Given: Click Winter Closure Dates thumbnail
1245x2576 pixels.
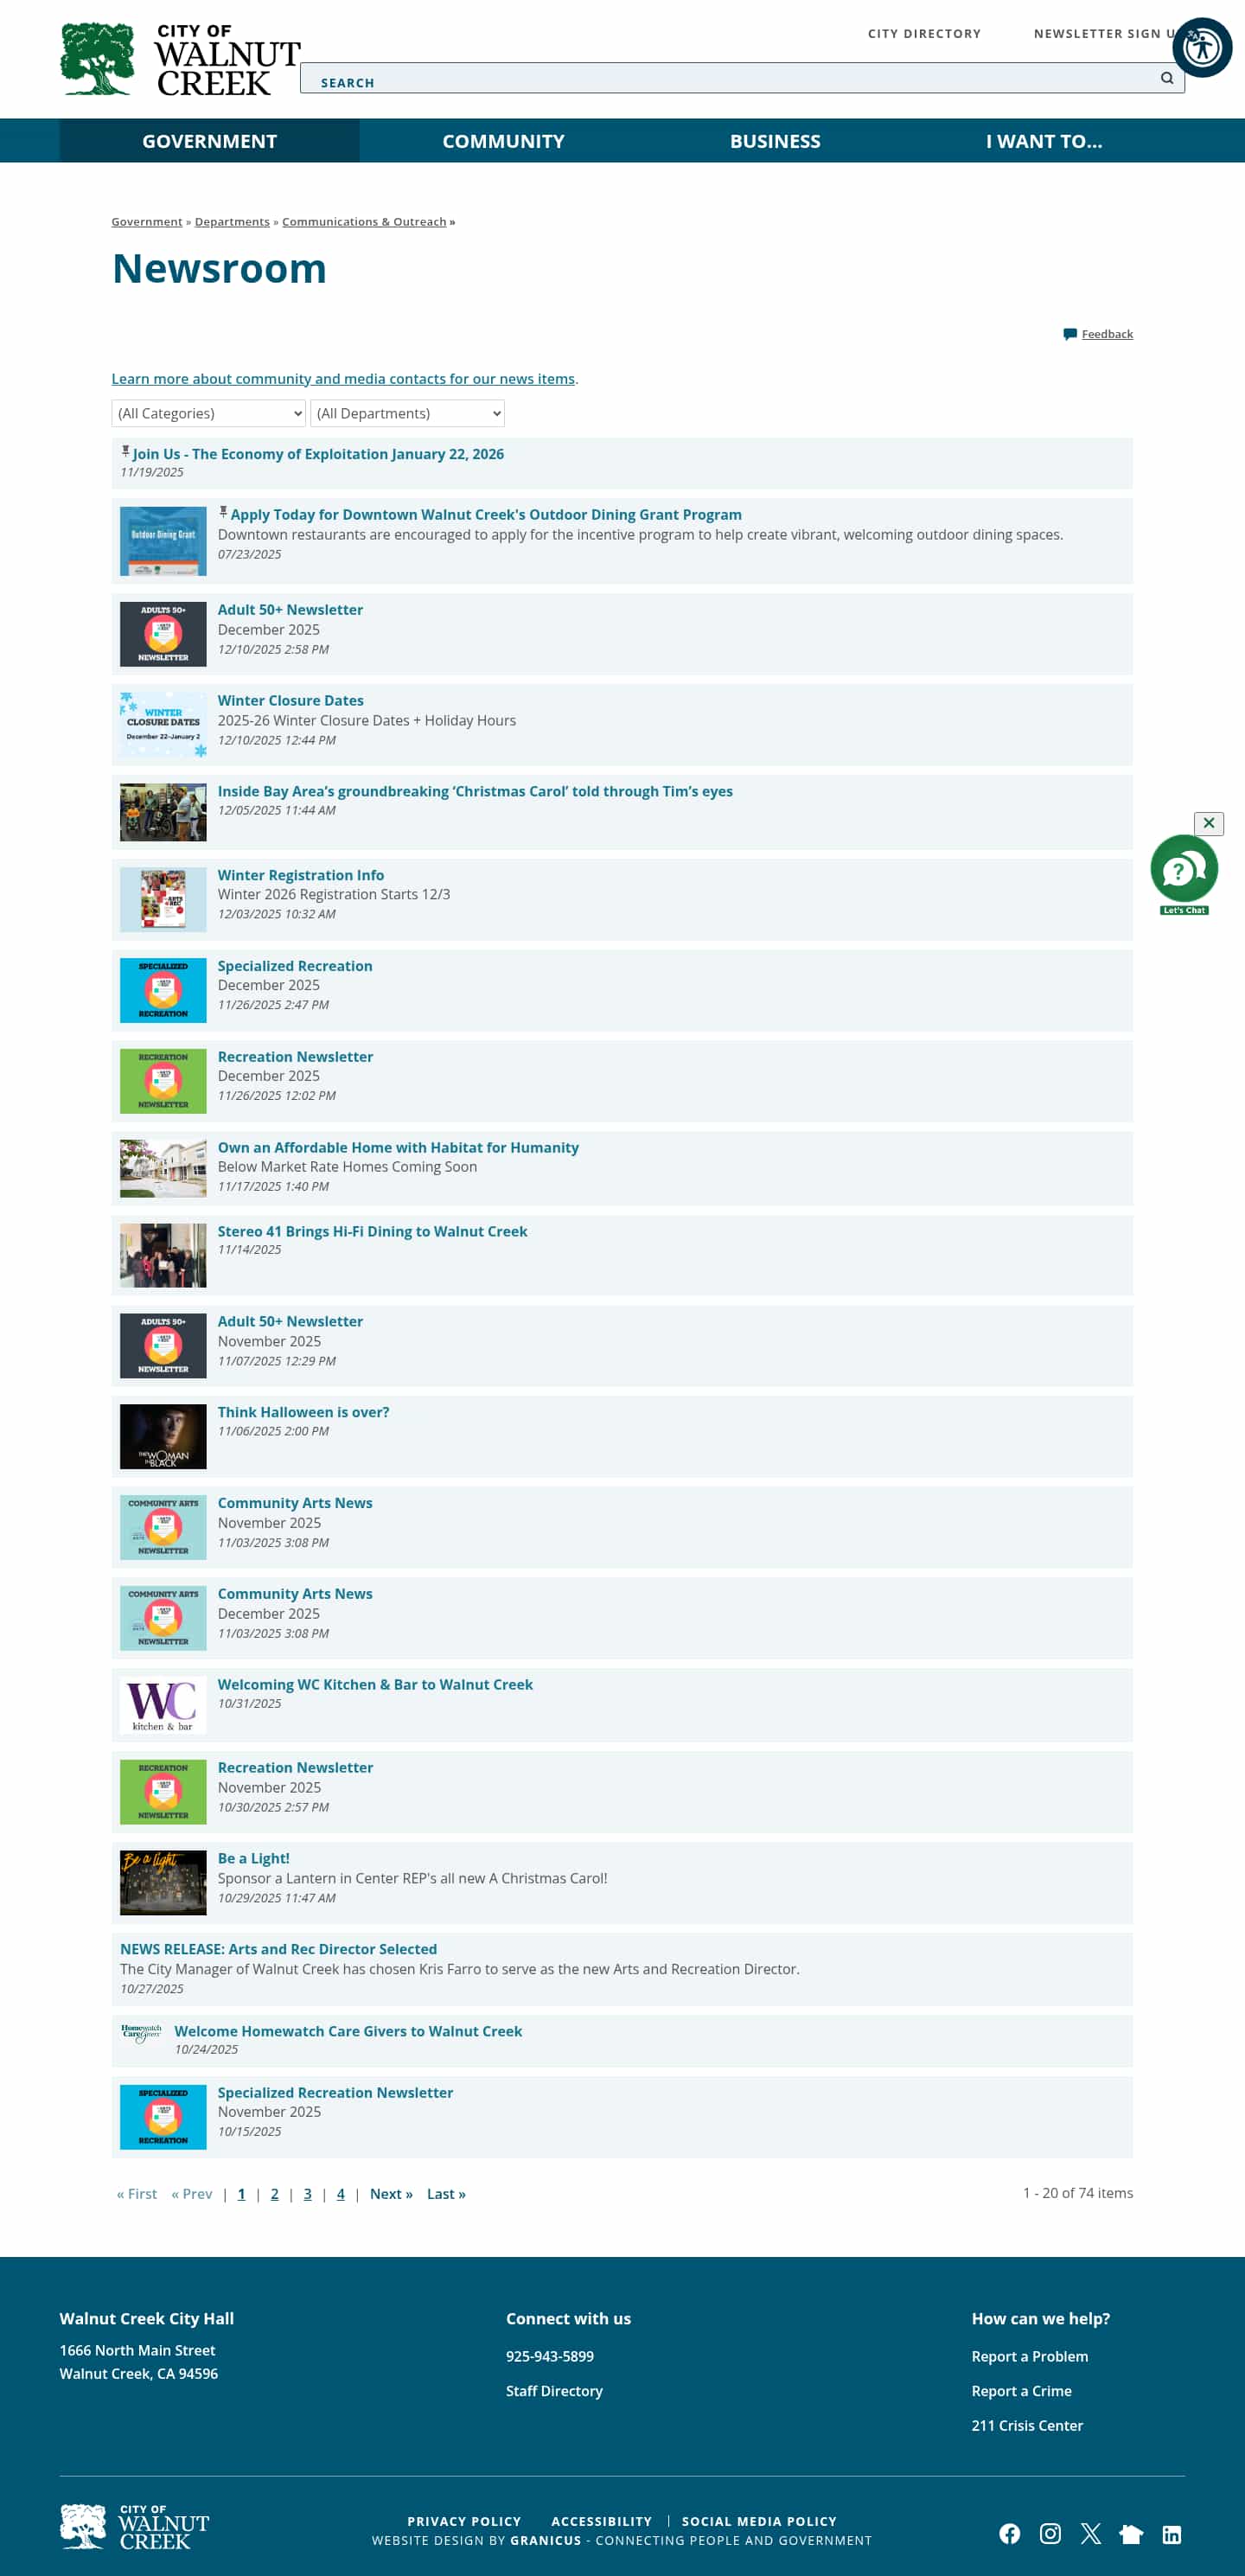Looking at the screenshot, I should point(163,725).
